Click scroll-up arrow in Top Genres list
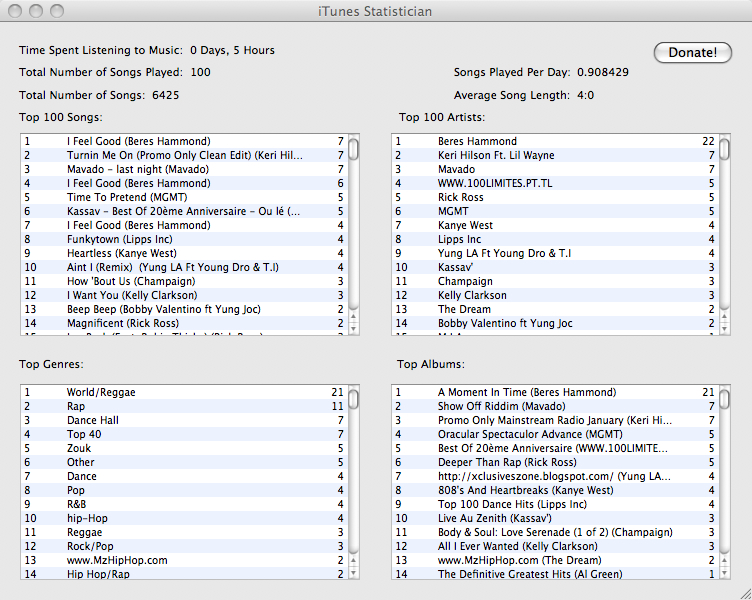This screenshot has width=752, height=600. tap(353, 561)
